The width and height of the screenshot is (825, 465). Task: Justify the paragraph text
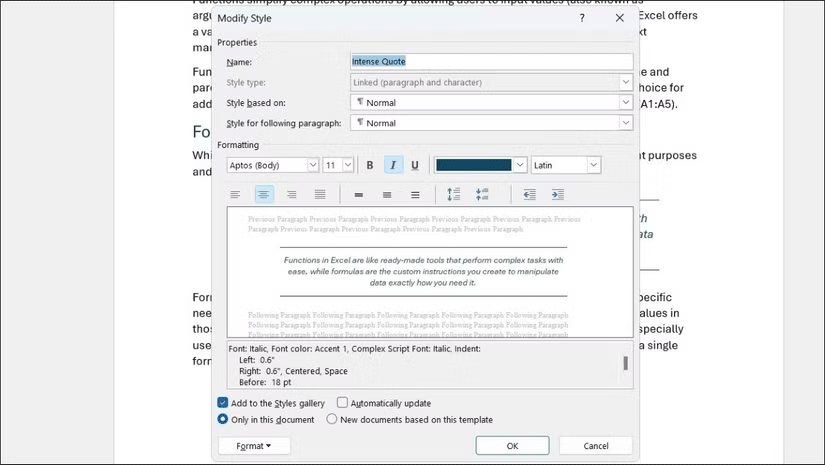point(320,195)
